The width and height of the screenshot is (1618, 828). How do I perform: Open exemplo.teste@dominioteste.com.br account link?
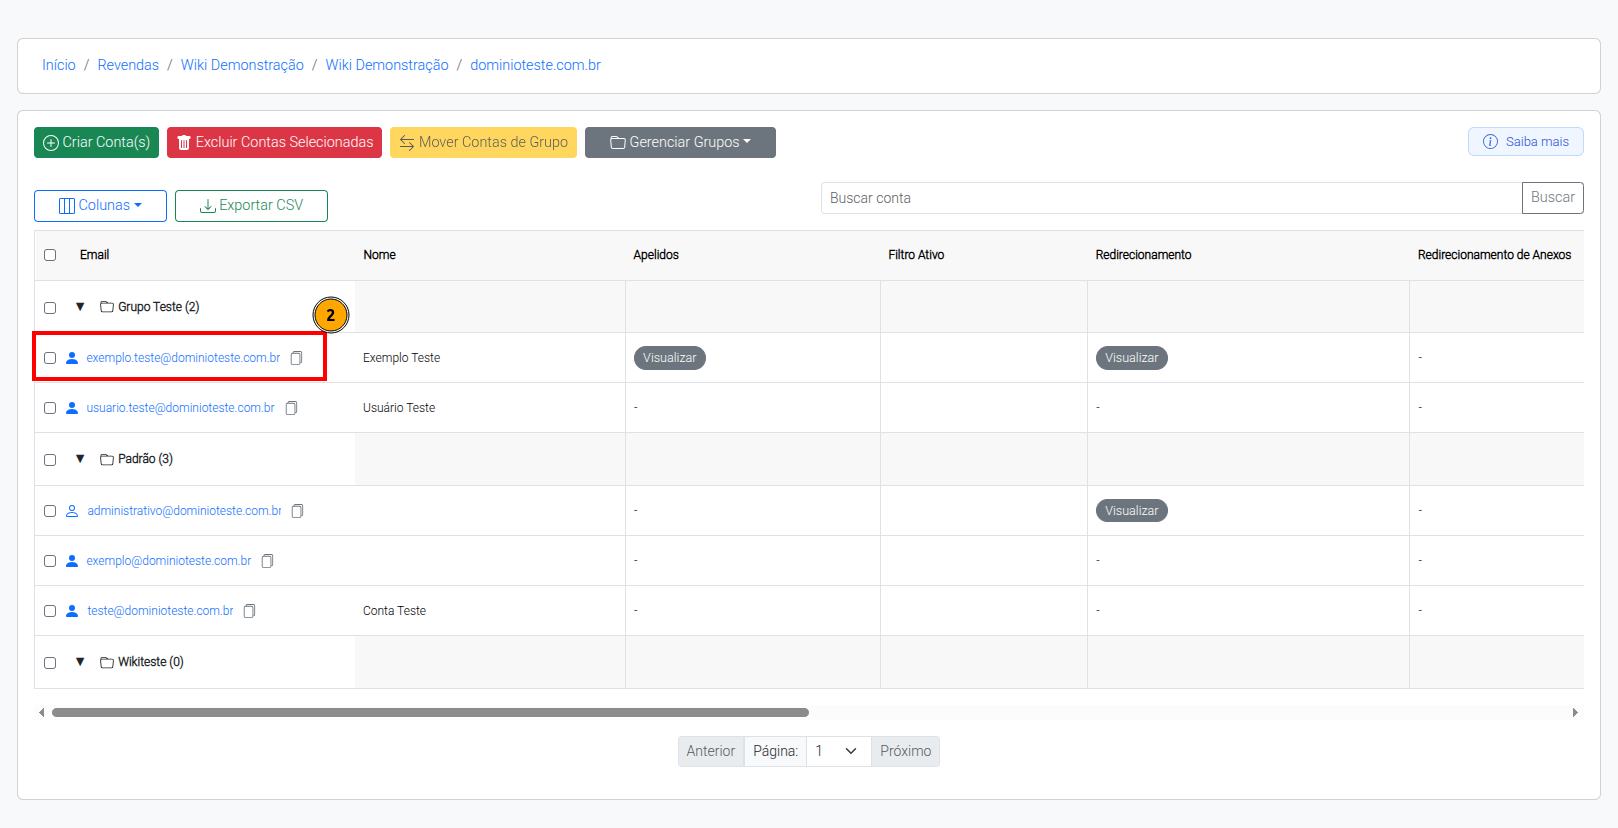(183, 358)
